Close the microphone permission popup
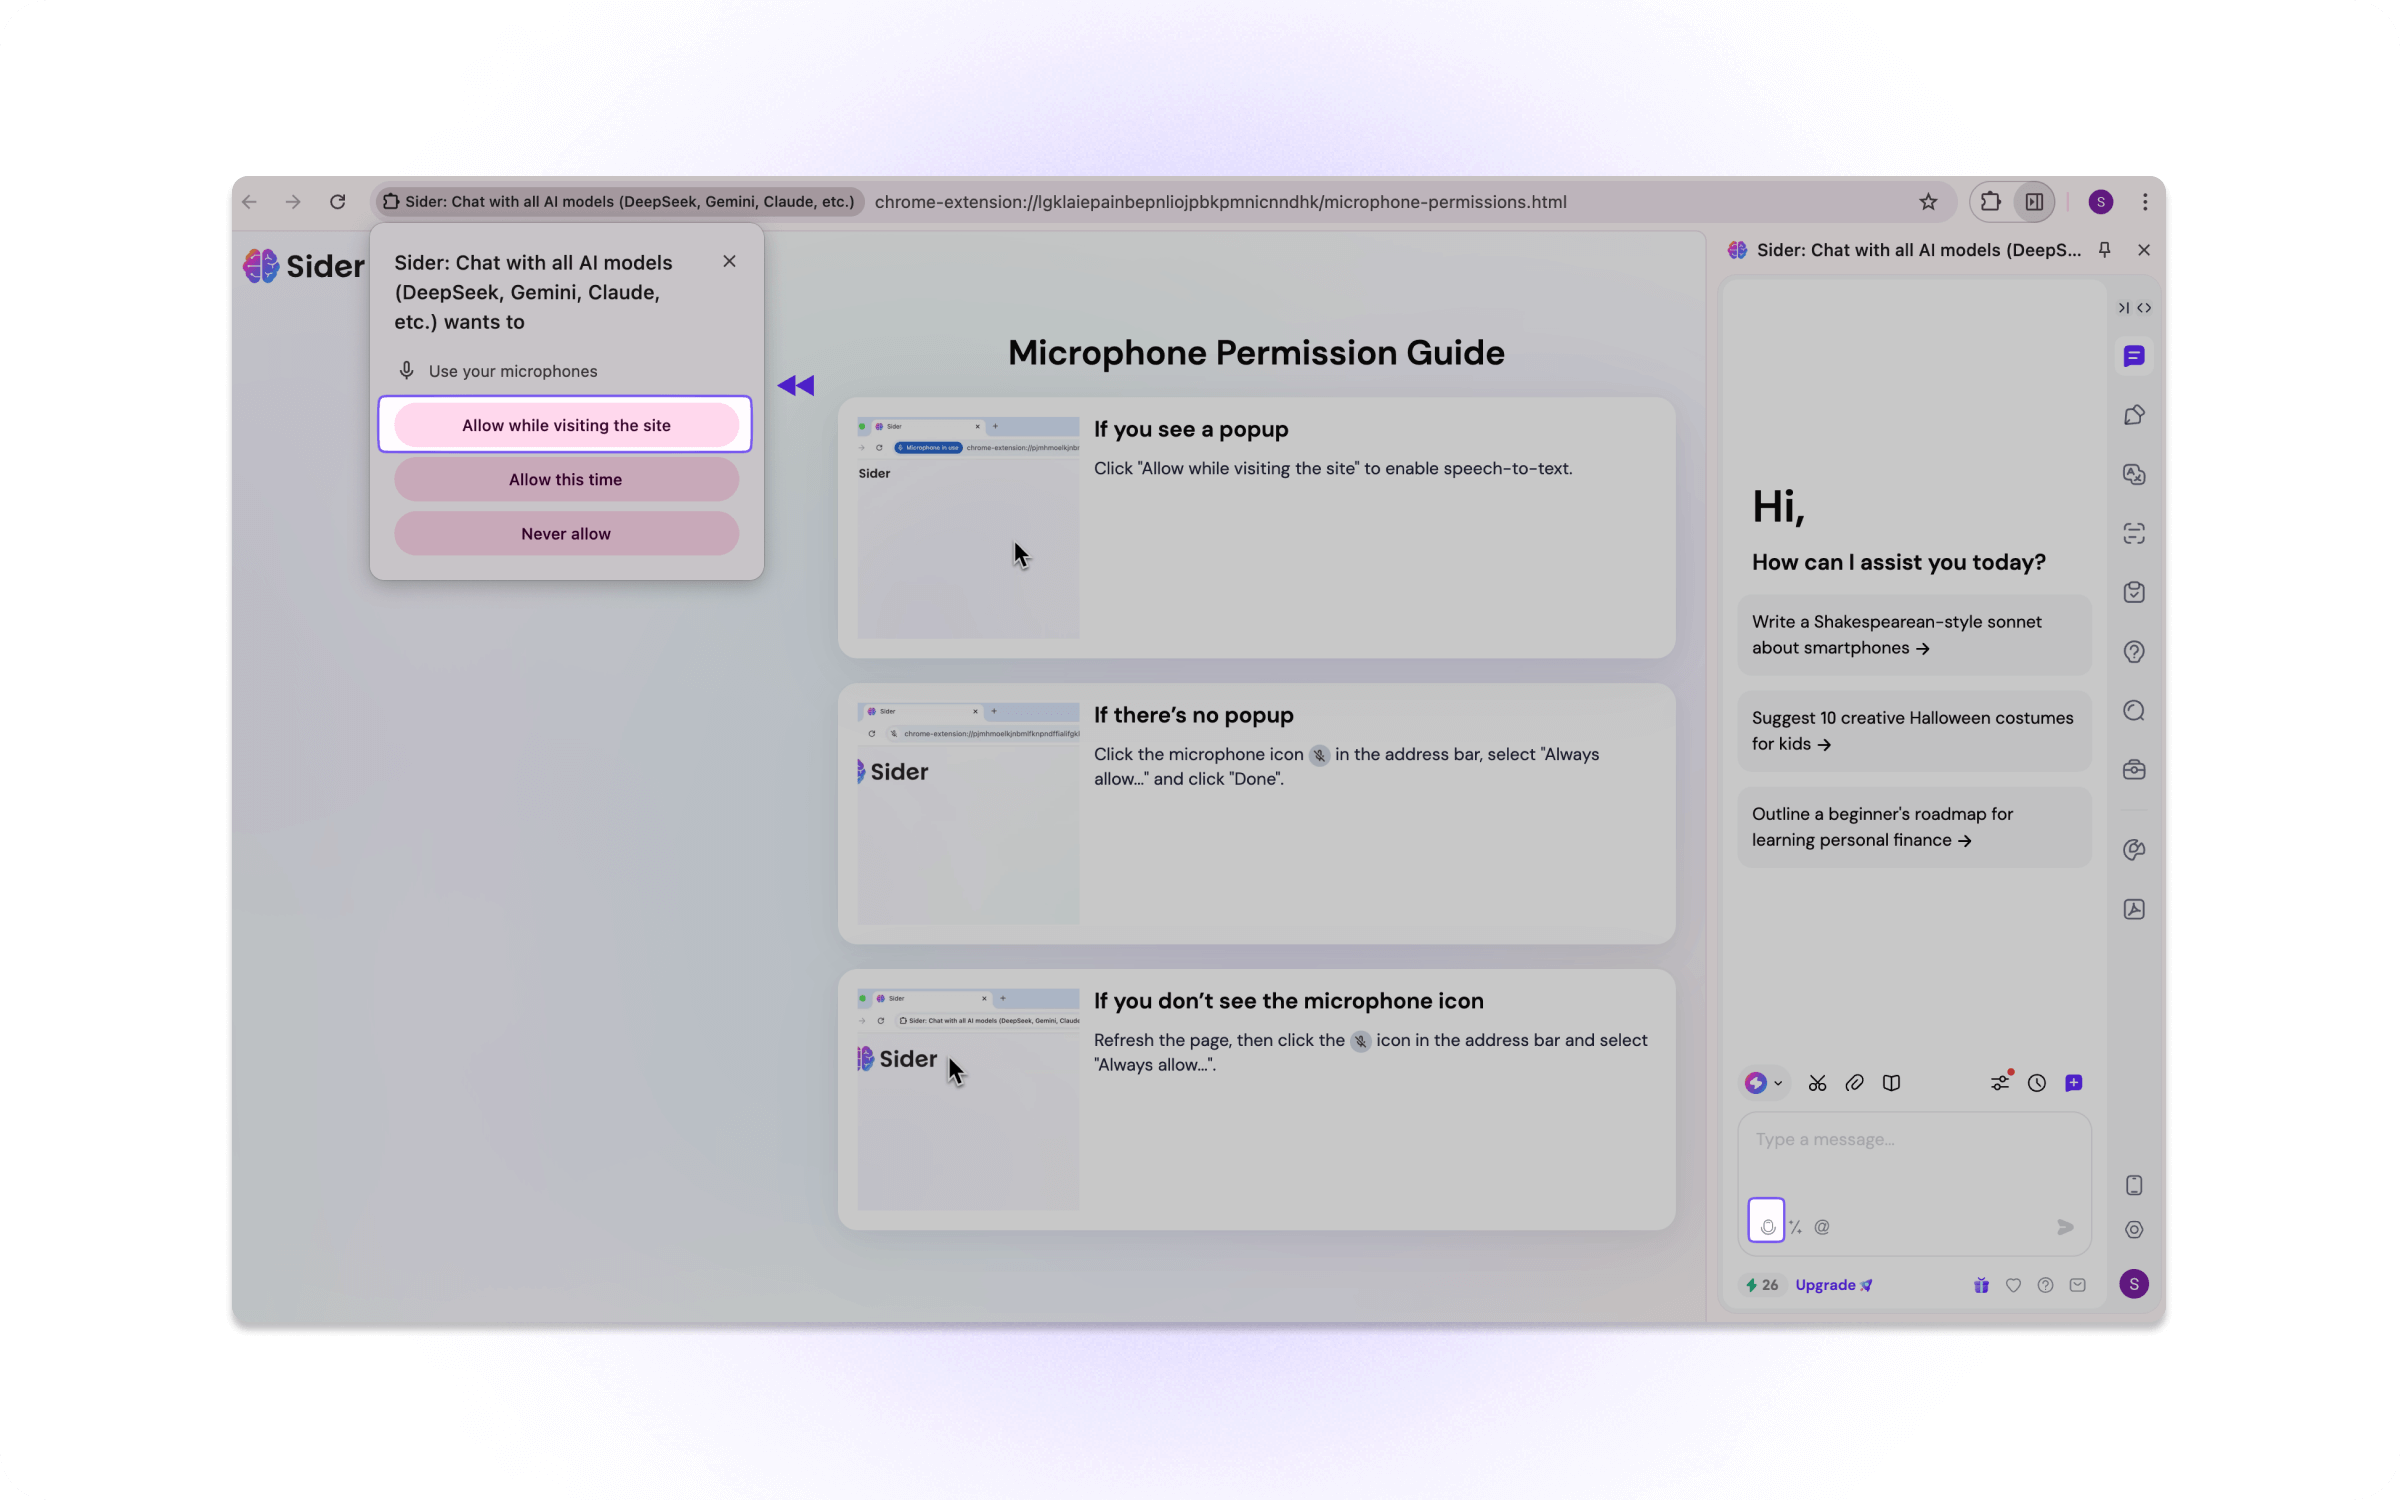Image resolution: width=2400 pixels, height=1500 pixels. [x=729, y=261]
